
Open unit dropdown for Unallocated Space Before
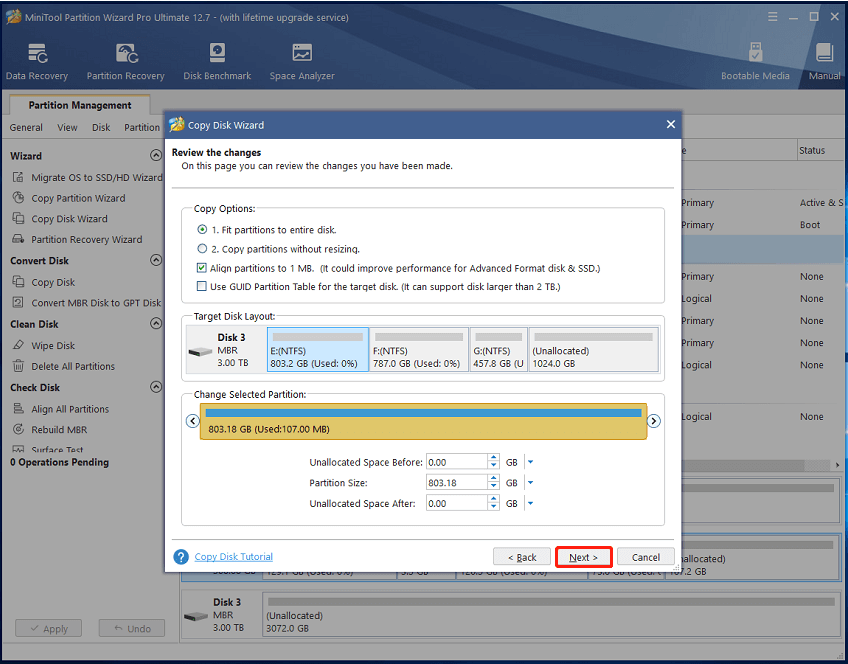(531, 462)
